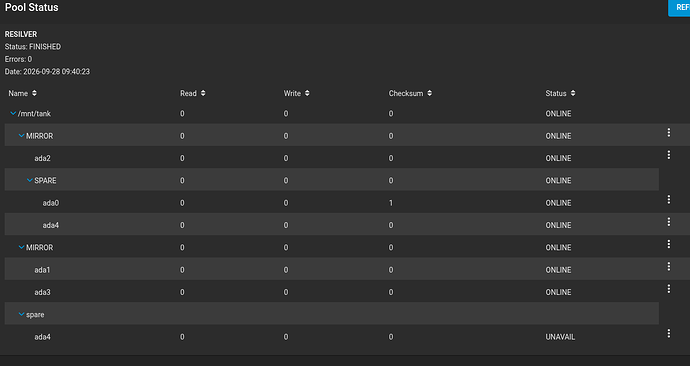The width and height of the screenshot is (690, 366).
Task: Click the Pool Status page title
Action: tap(31, 7)
